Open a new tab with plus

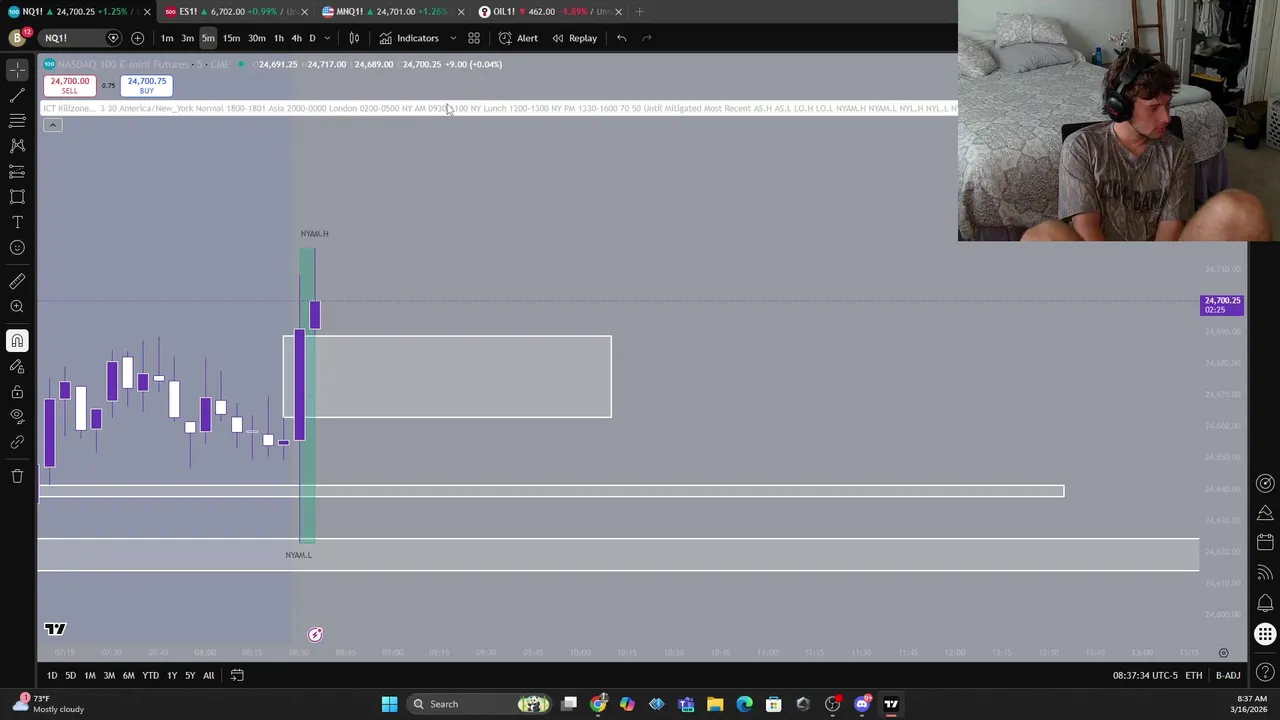(640, 11)
